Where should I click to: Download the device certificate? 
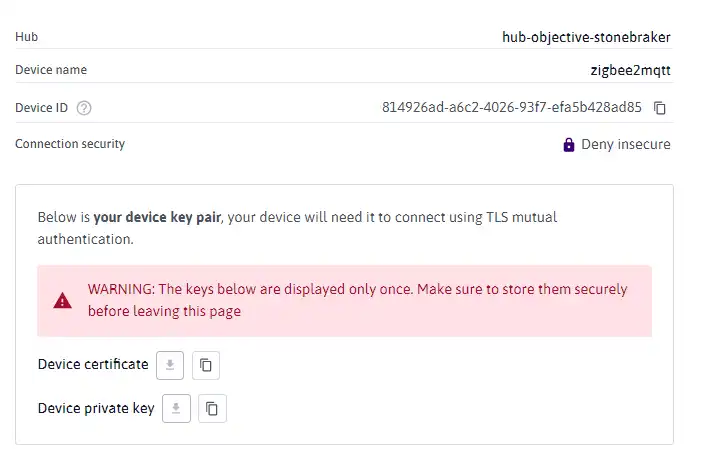pos(170,365)
